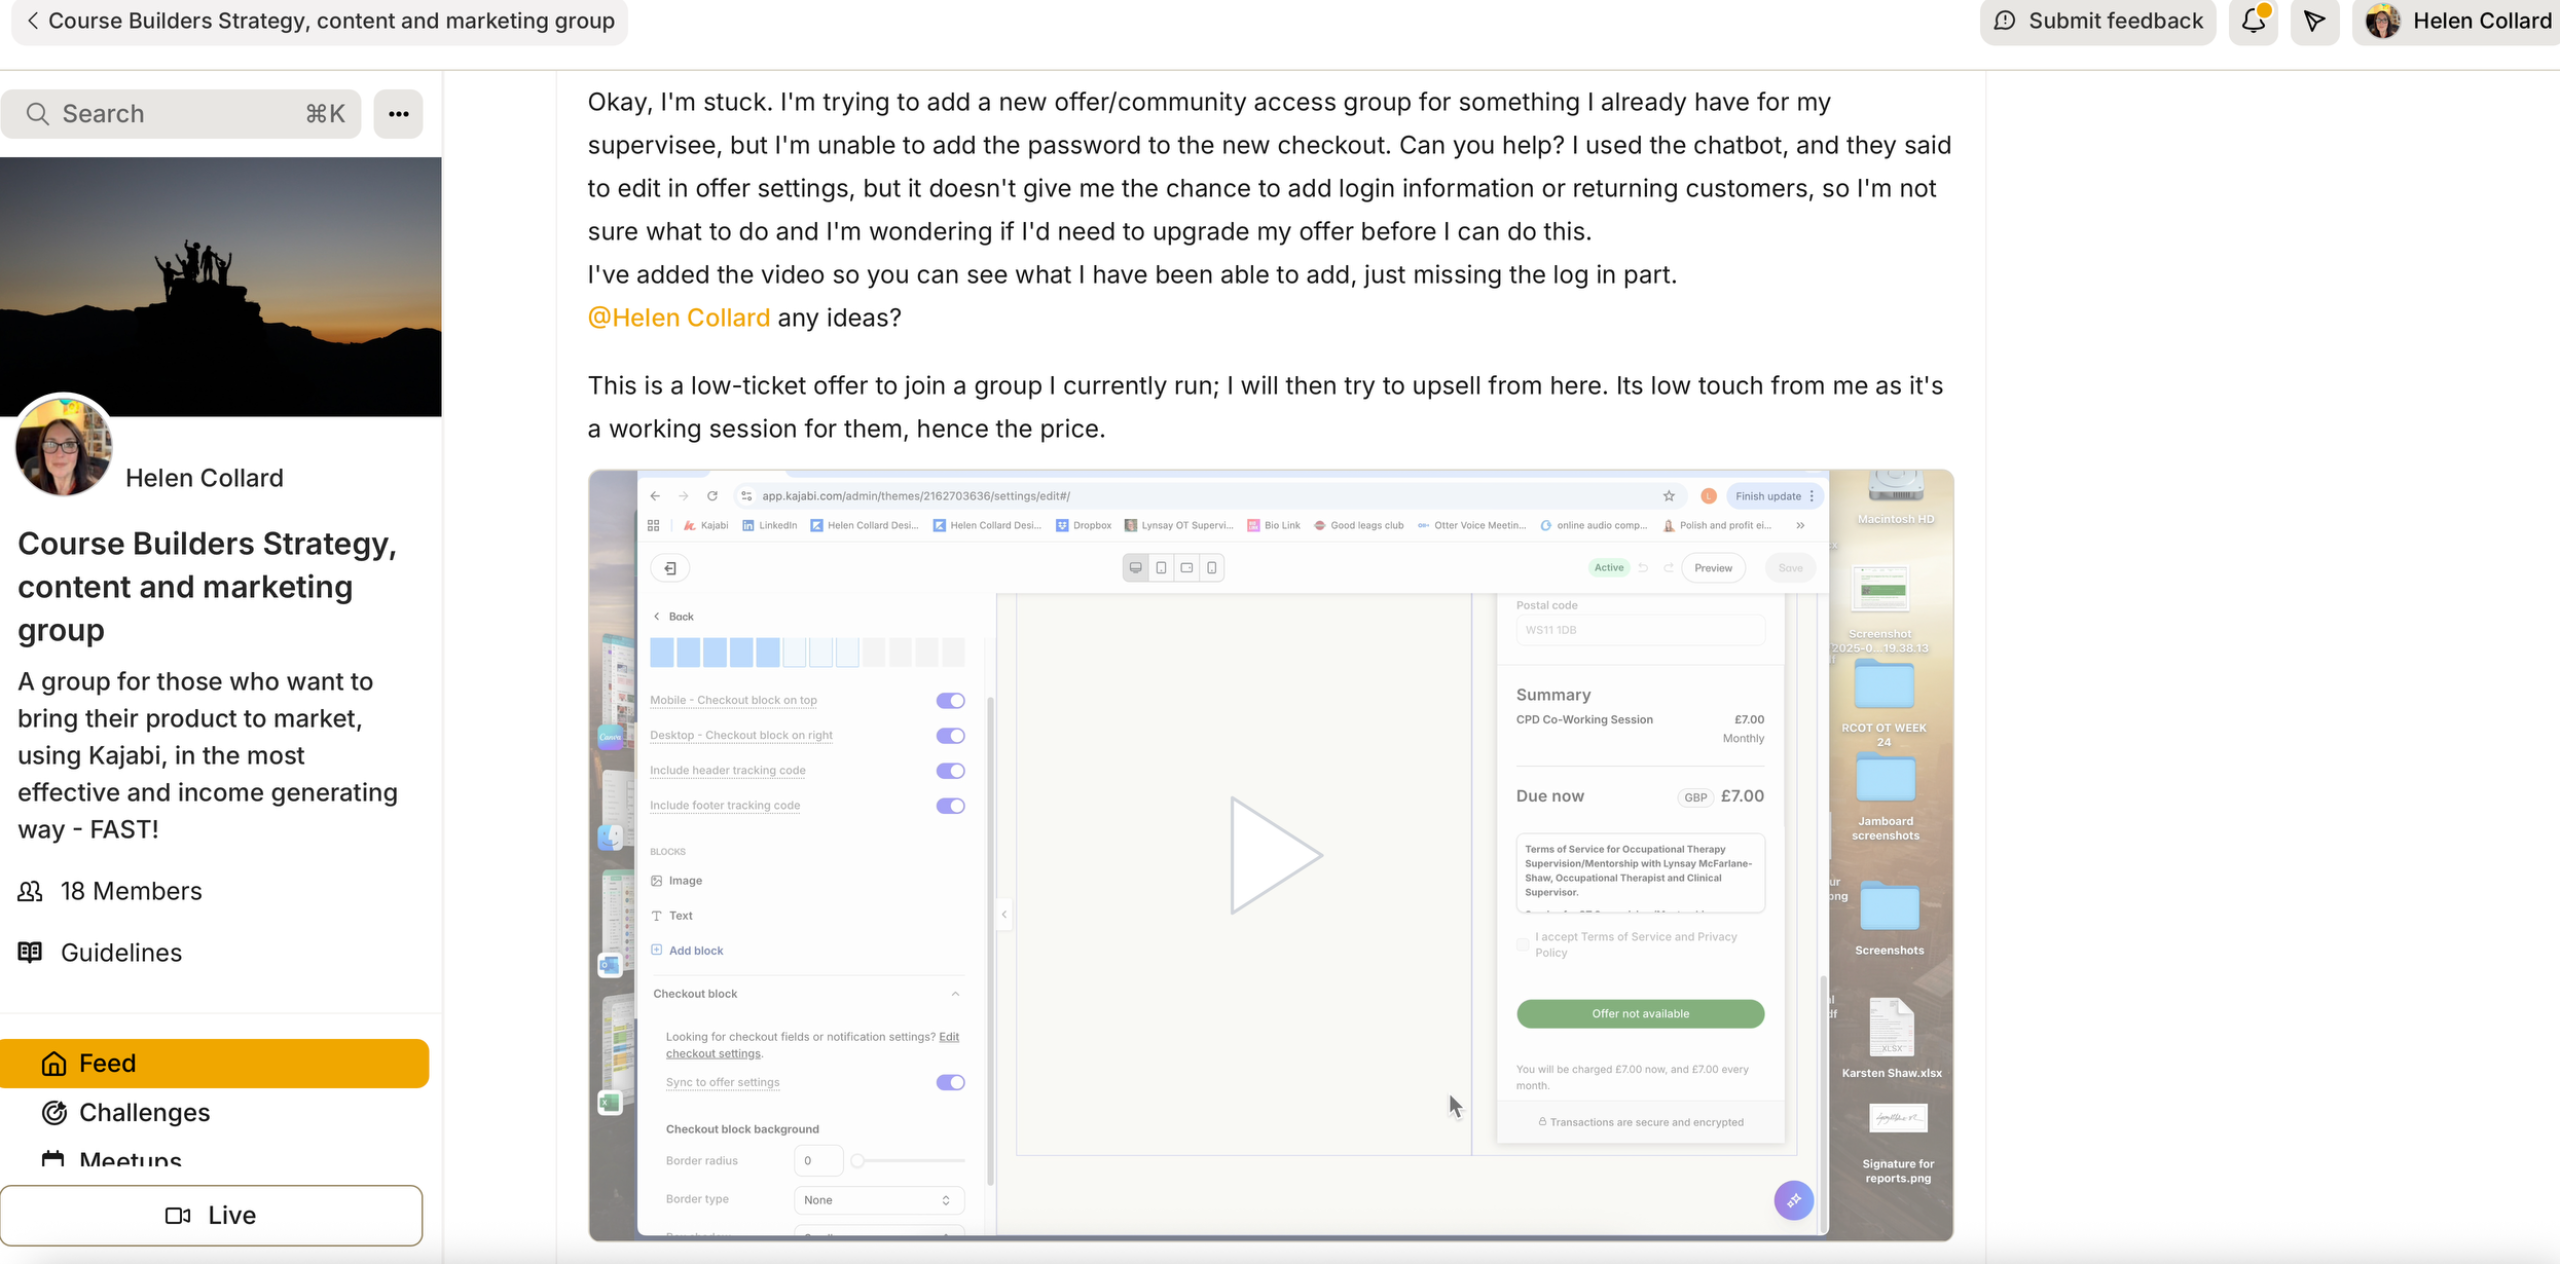Go back via the header chevron arrow
The height and width of the screenshot is (1264, 2560).
click(x=33, y=21)
